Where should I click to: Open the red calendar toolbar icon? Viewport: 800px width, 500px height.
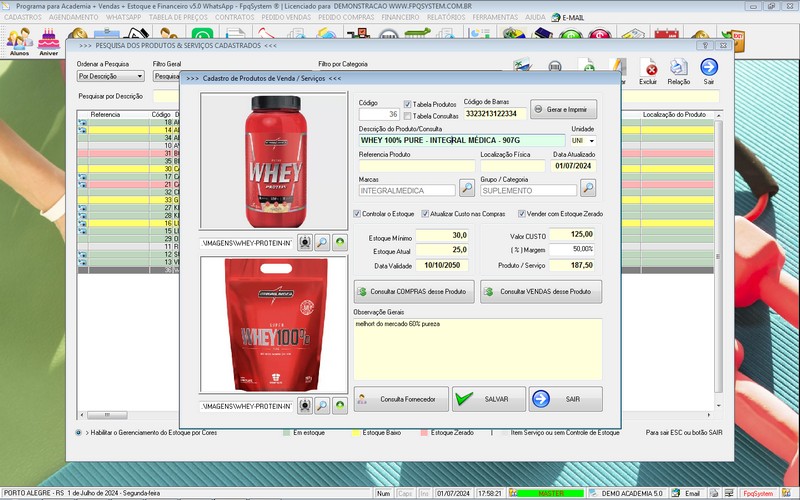(666, 34)
